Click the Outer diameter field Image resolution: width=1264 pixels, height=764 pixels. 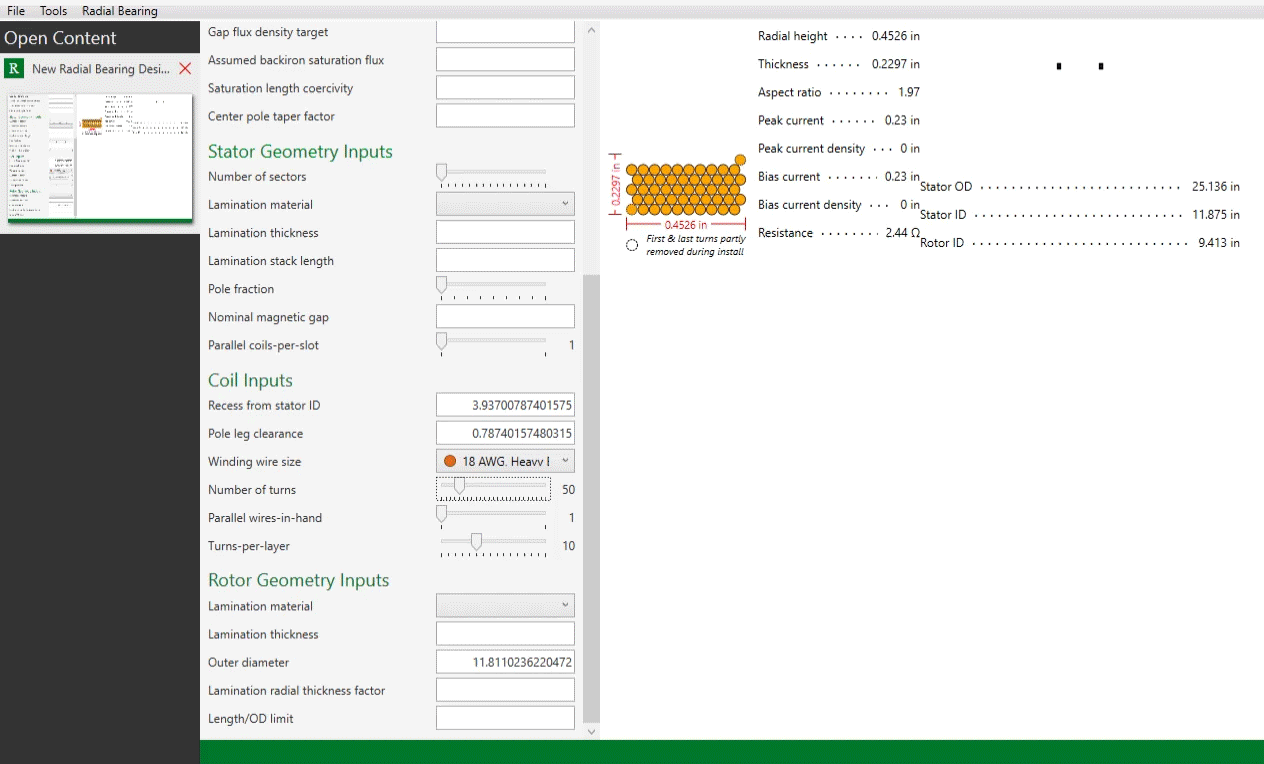pos(505,662)
